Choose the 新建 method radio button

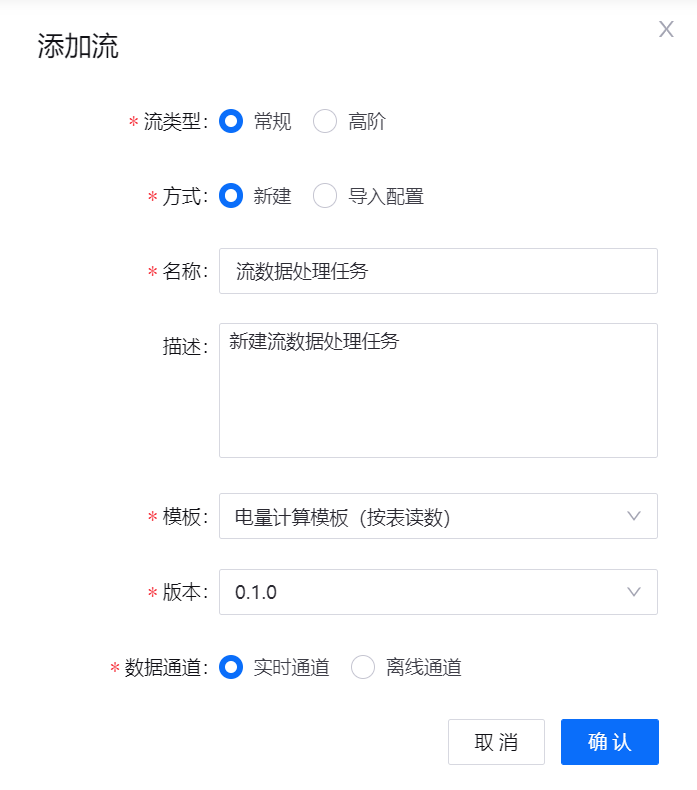point(231,196)
